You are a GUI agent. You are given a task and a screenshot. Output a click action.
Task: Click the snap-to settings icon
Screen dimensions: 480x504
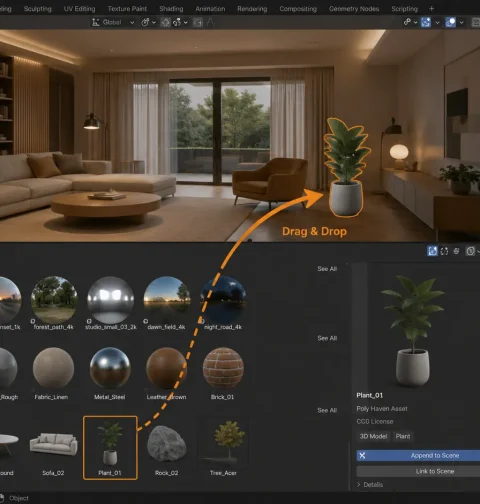[x=177, y=22]
